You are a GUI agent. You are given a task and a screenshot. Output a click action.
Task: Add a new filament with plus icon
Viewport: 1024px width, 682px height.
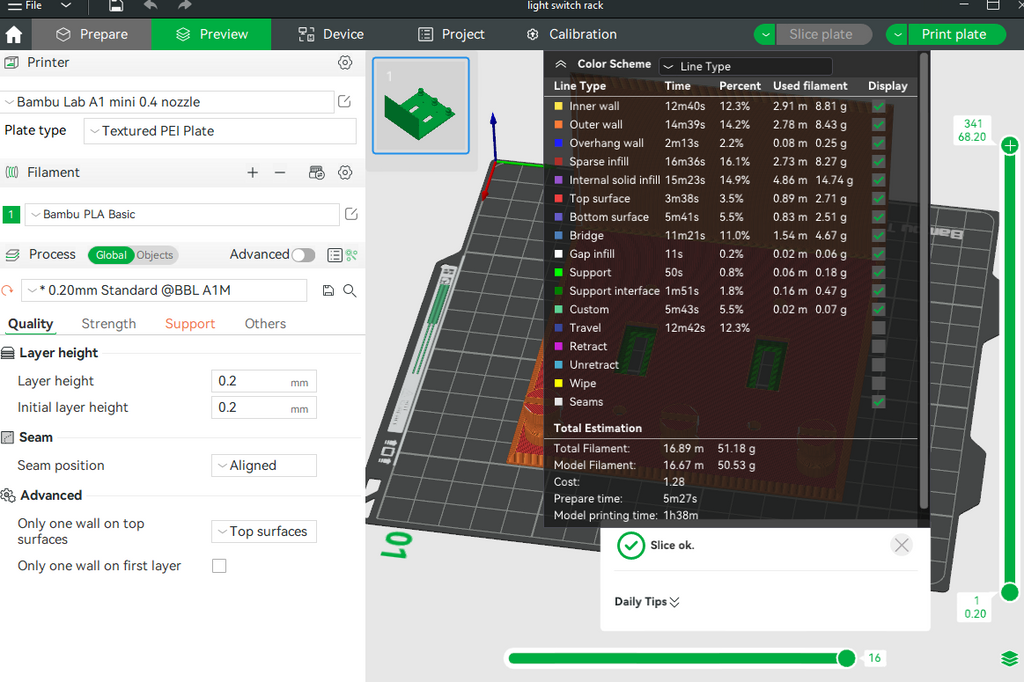click(253, 172)
